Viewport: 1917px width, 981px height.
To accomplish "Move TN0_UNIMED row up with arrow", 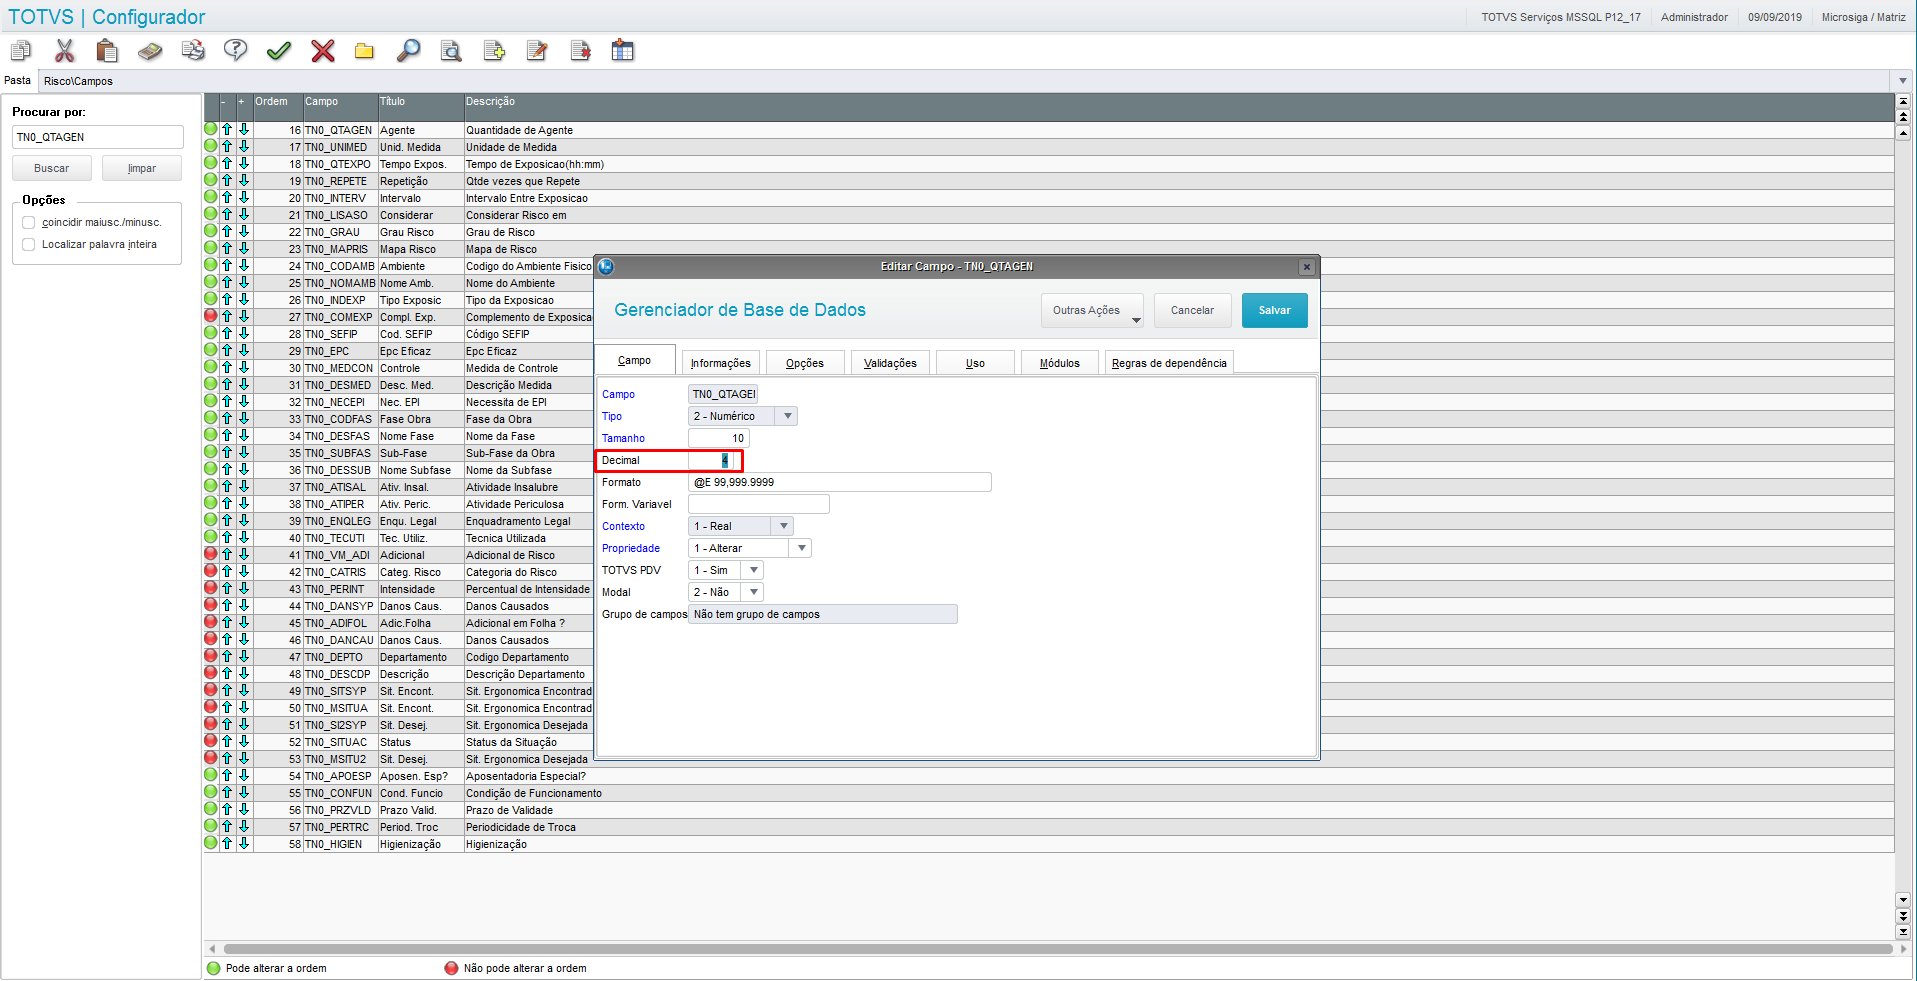I will pyautogui.click(x=227, y=146).
